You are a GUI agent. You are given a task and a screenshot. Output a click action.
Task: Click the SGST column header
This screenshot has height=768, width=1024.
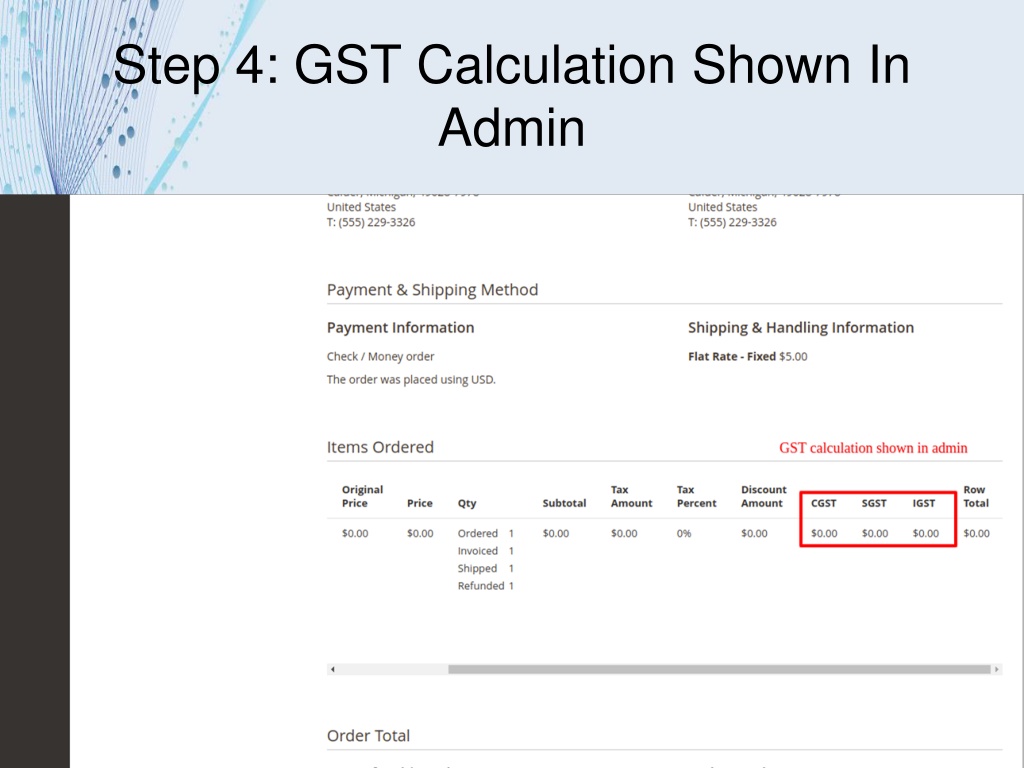[x=874, y=504]
